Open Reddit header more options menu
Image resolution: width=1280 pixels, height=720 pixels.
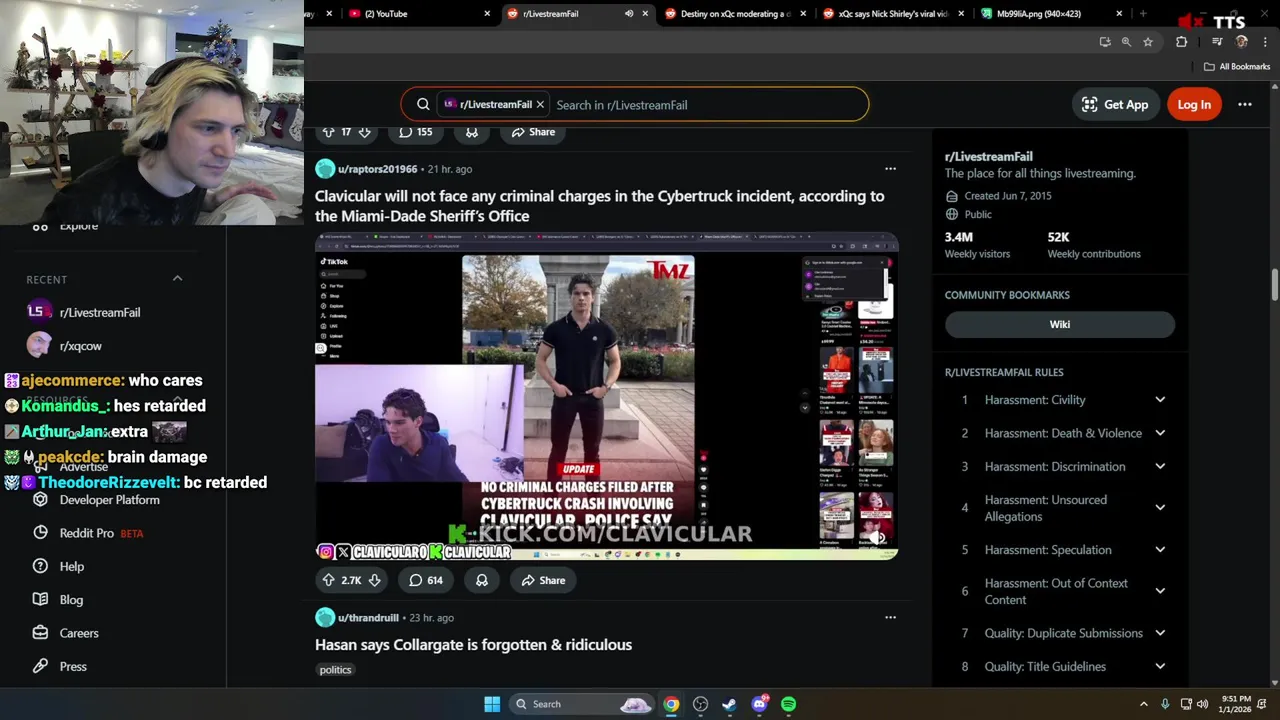coord(1245,104)
